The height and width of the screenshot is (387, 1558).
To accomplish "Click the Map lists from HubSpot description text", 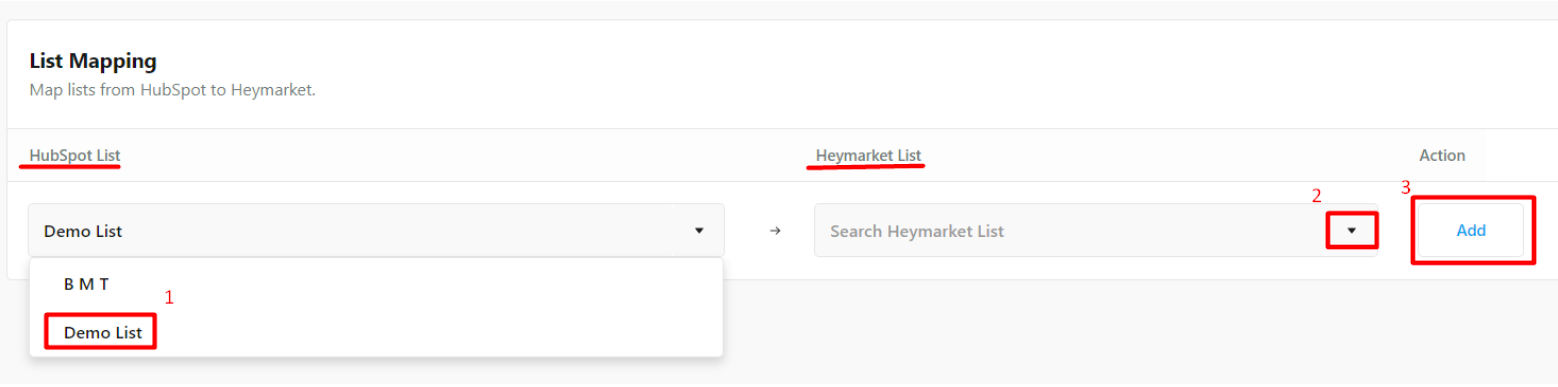I will (x=172, y=90).
